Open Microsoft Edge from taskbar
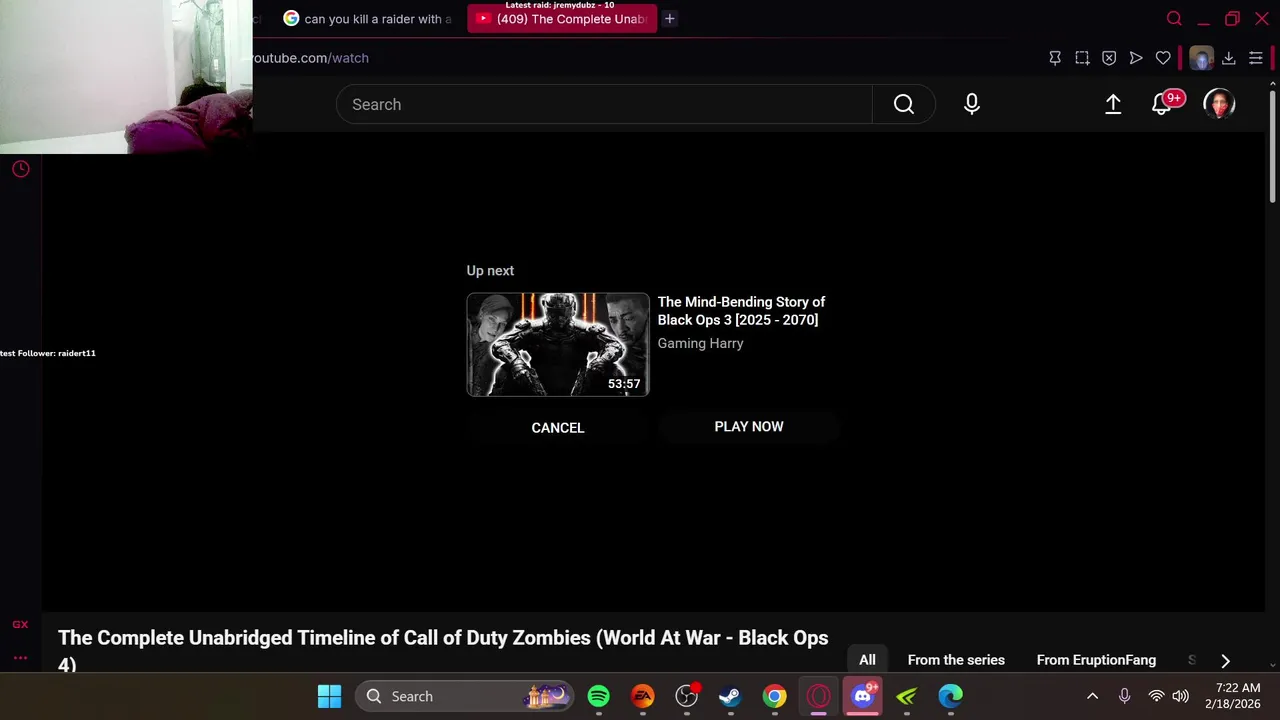This screenshot has height=720, width=1280. click(x=951, y=696)
